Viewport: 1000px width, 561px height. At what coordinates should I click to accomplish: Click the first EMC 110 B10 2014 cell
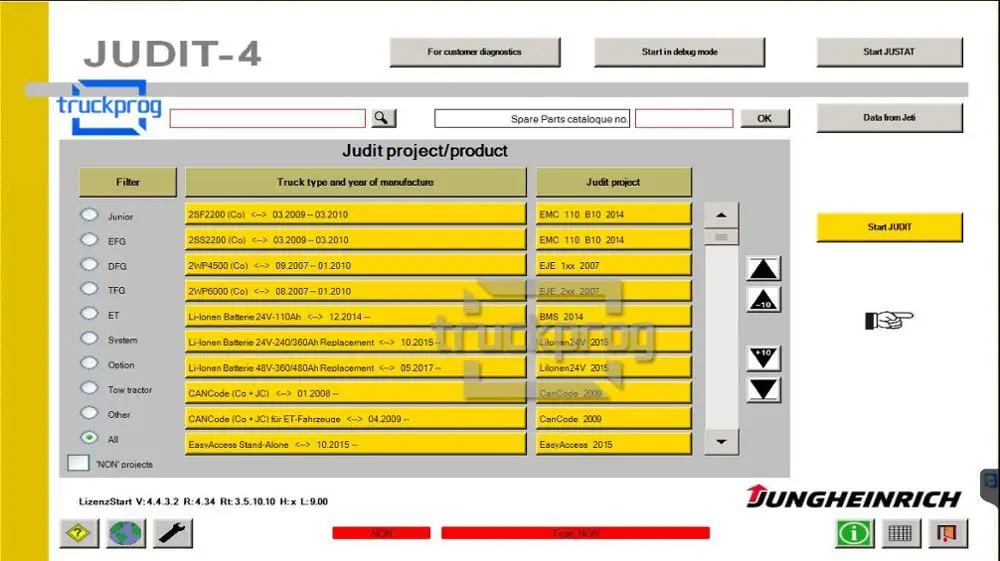click(x=614, y=214)
